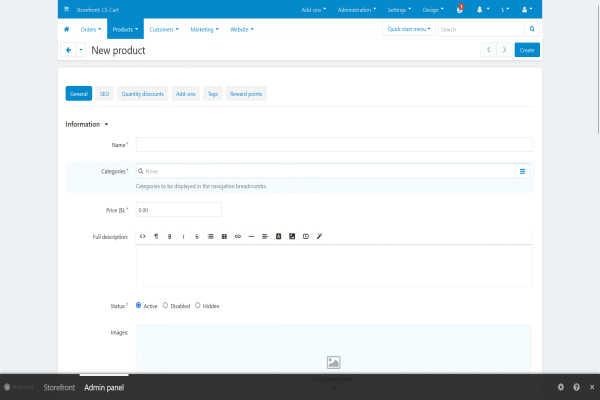Close the bottom panel with X
This screenshot has height=400, width=600.
coord(592,387)
